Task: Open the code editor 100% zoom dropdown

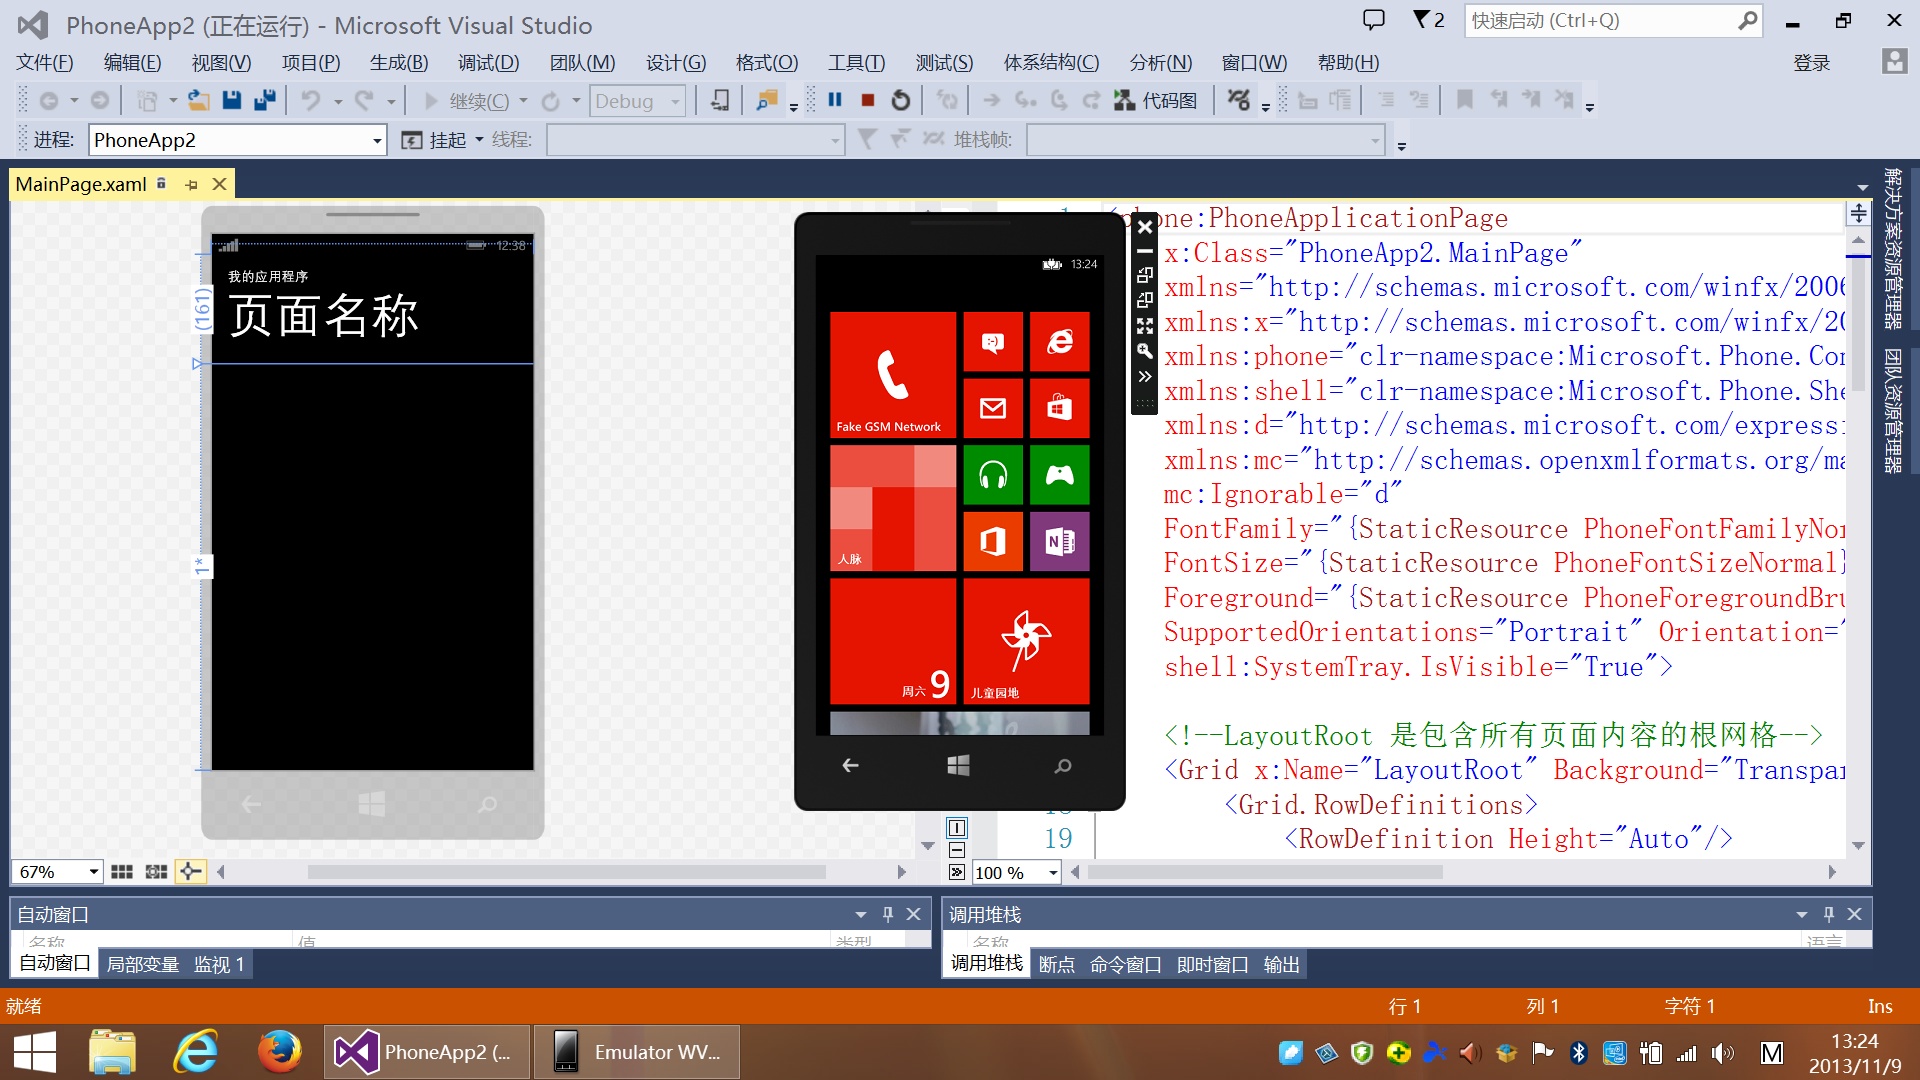Action: pyautogui.click(x=1053, y=873)
